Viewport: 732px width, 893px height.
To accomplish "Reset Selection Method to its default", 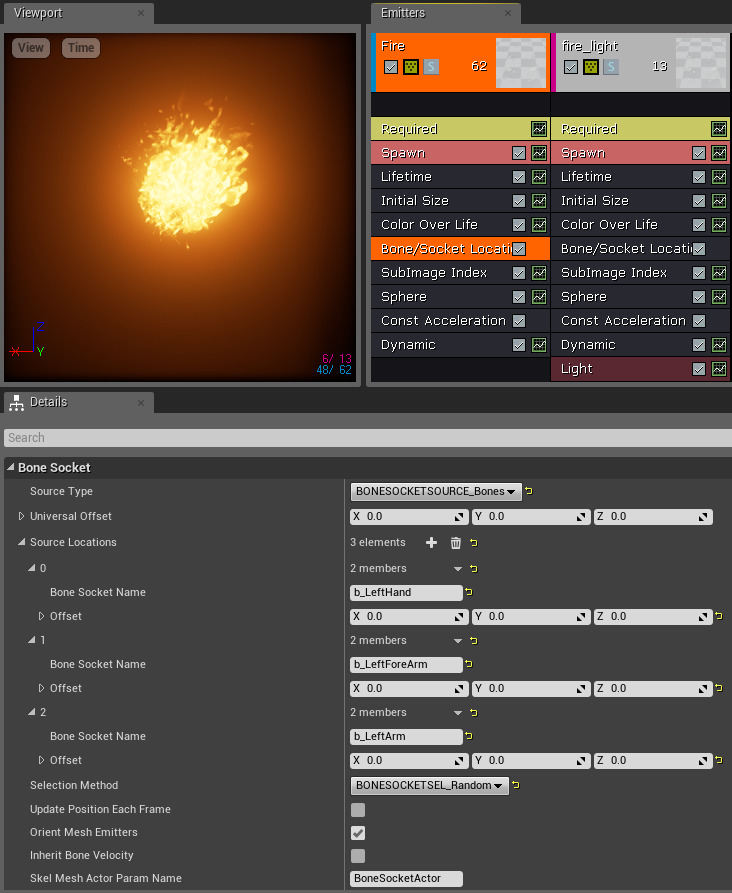I will point(515,785).
